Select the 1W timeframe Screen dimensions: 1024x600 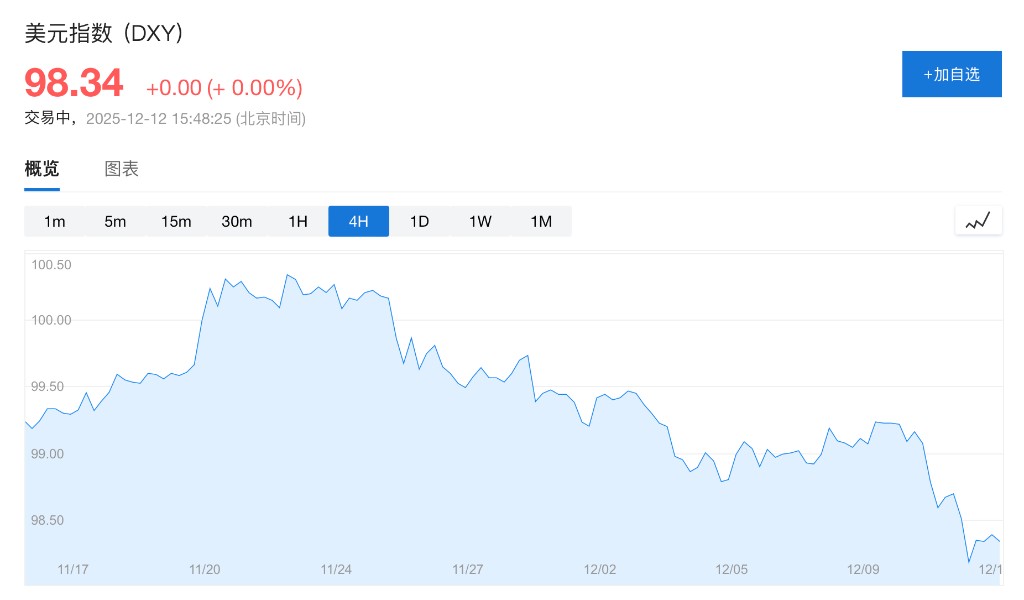click(x=480, y=221)
